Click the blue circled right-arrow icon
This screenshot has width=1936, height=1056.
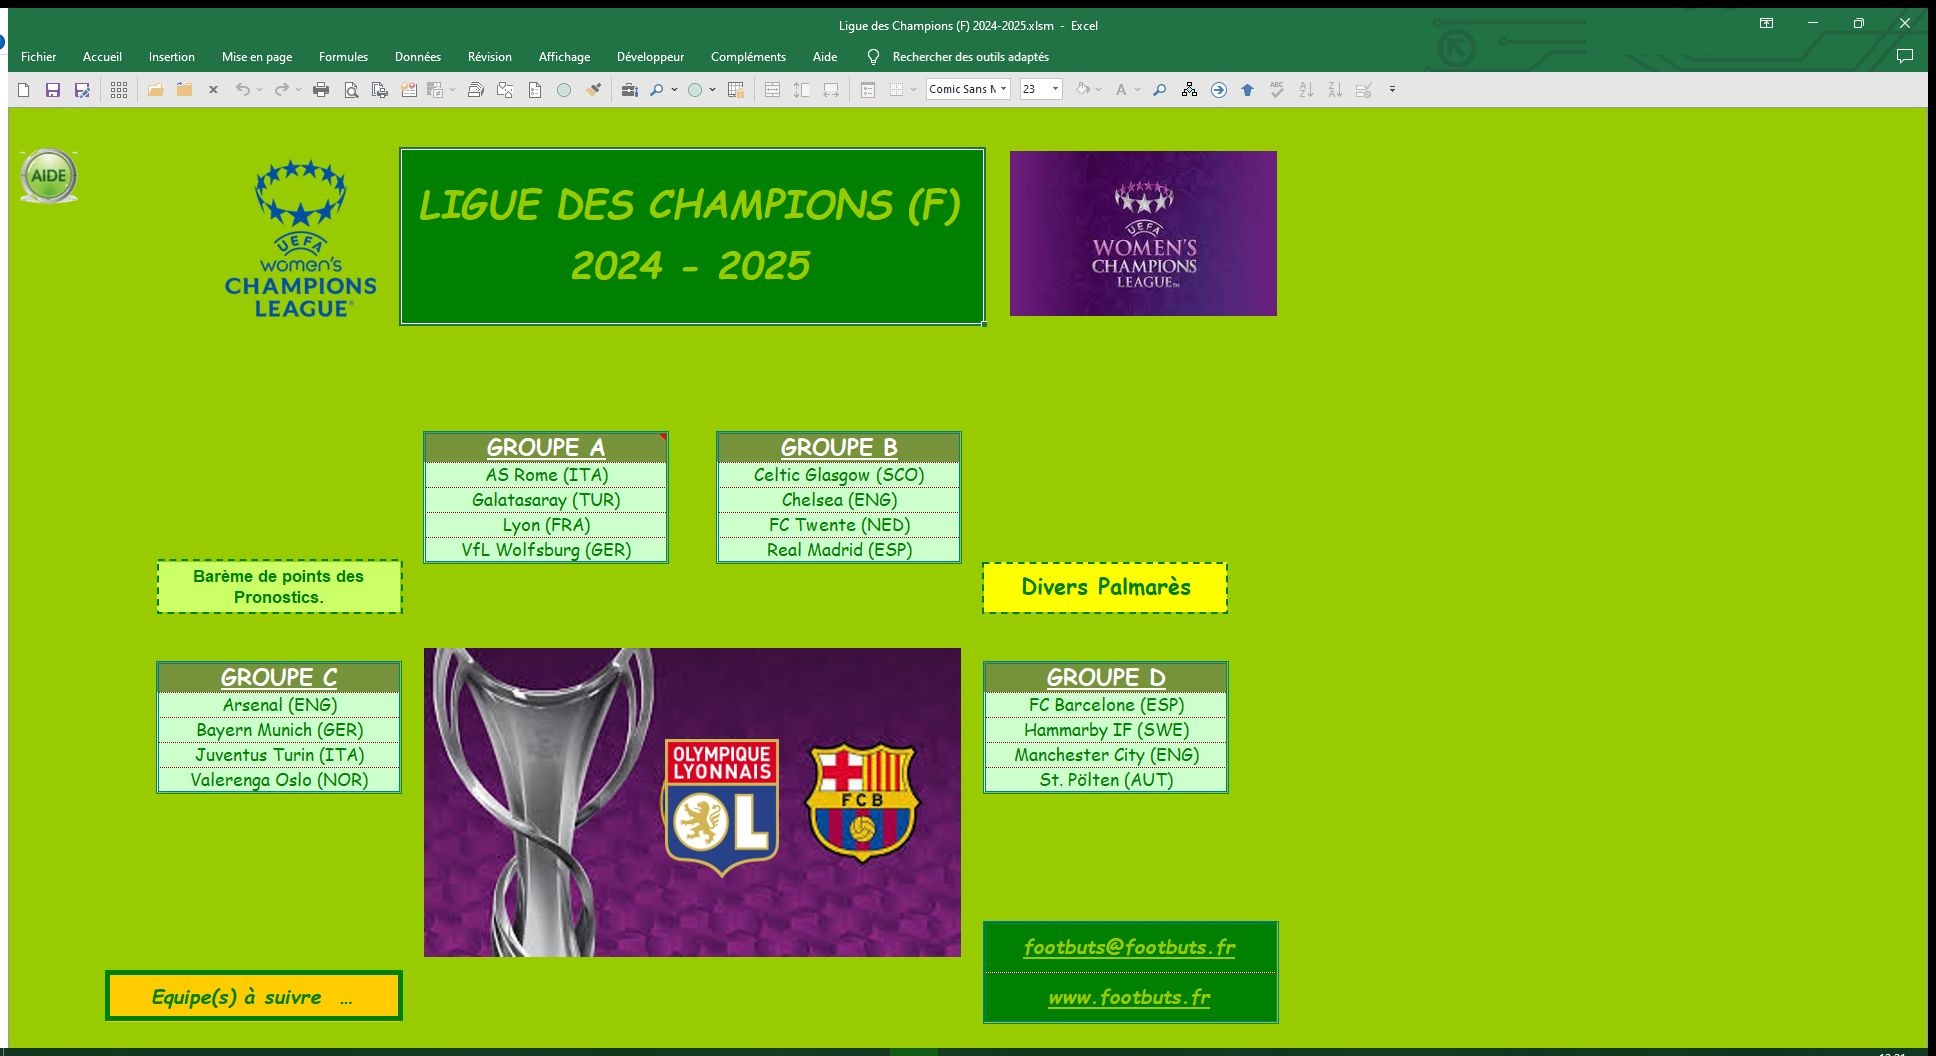click(1218, 90)
